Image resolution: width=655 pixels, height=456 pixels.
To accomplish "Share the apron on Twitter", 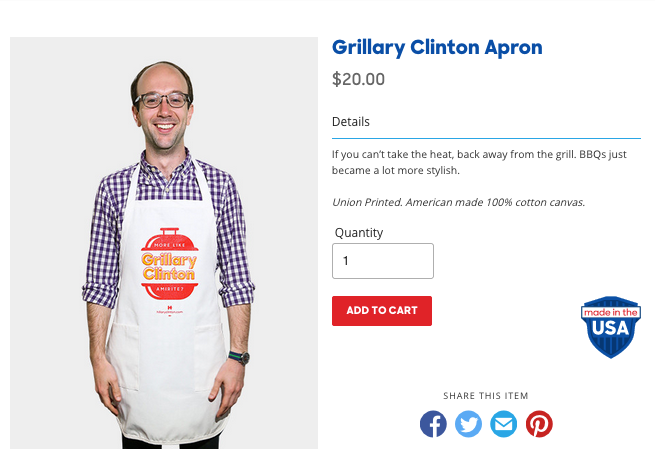I will [468, 424].
